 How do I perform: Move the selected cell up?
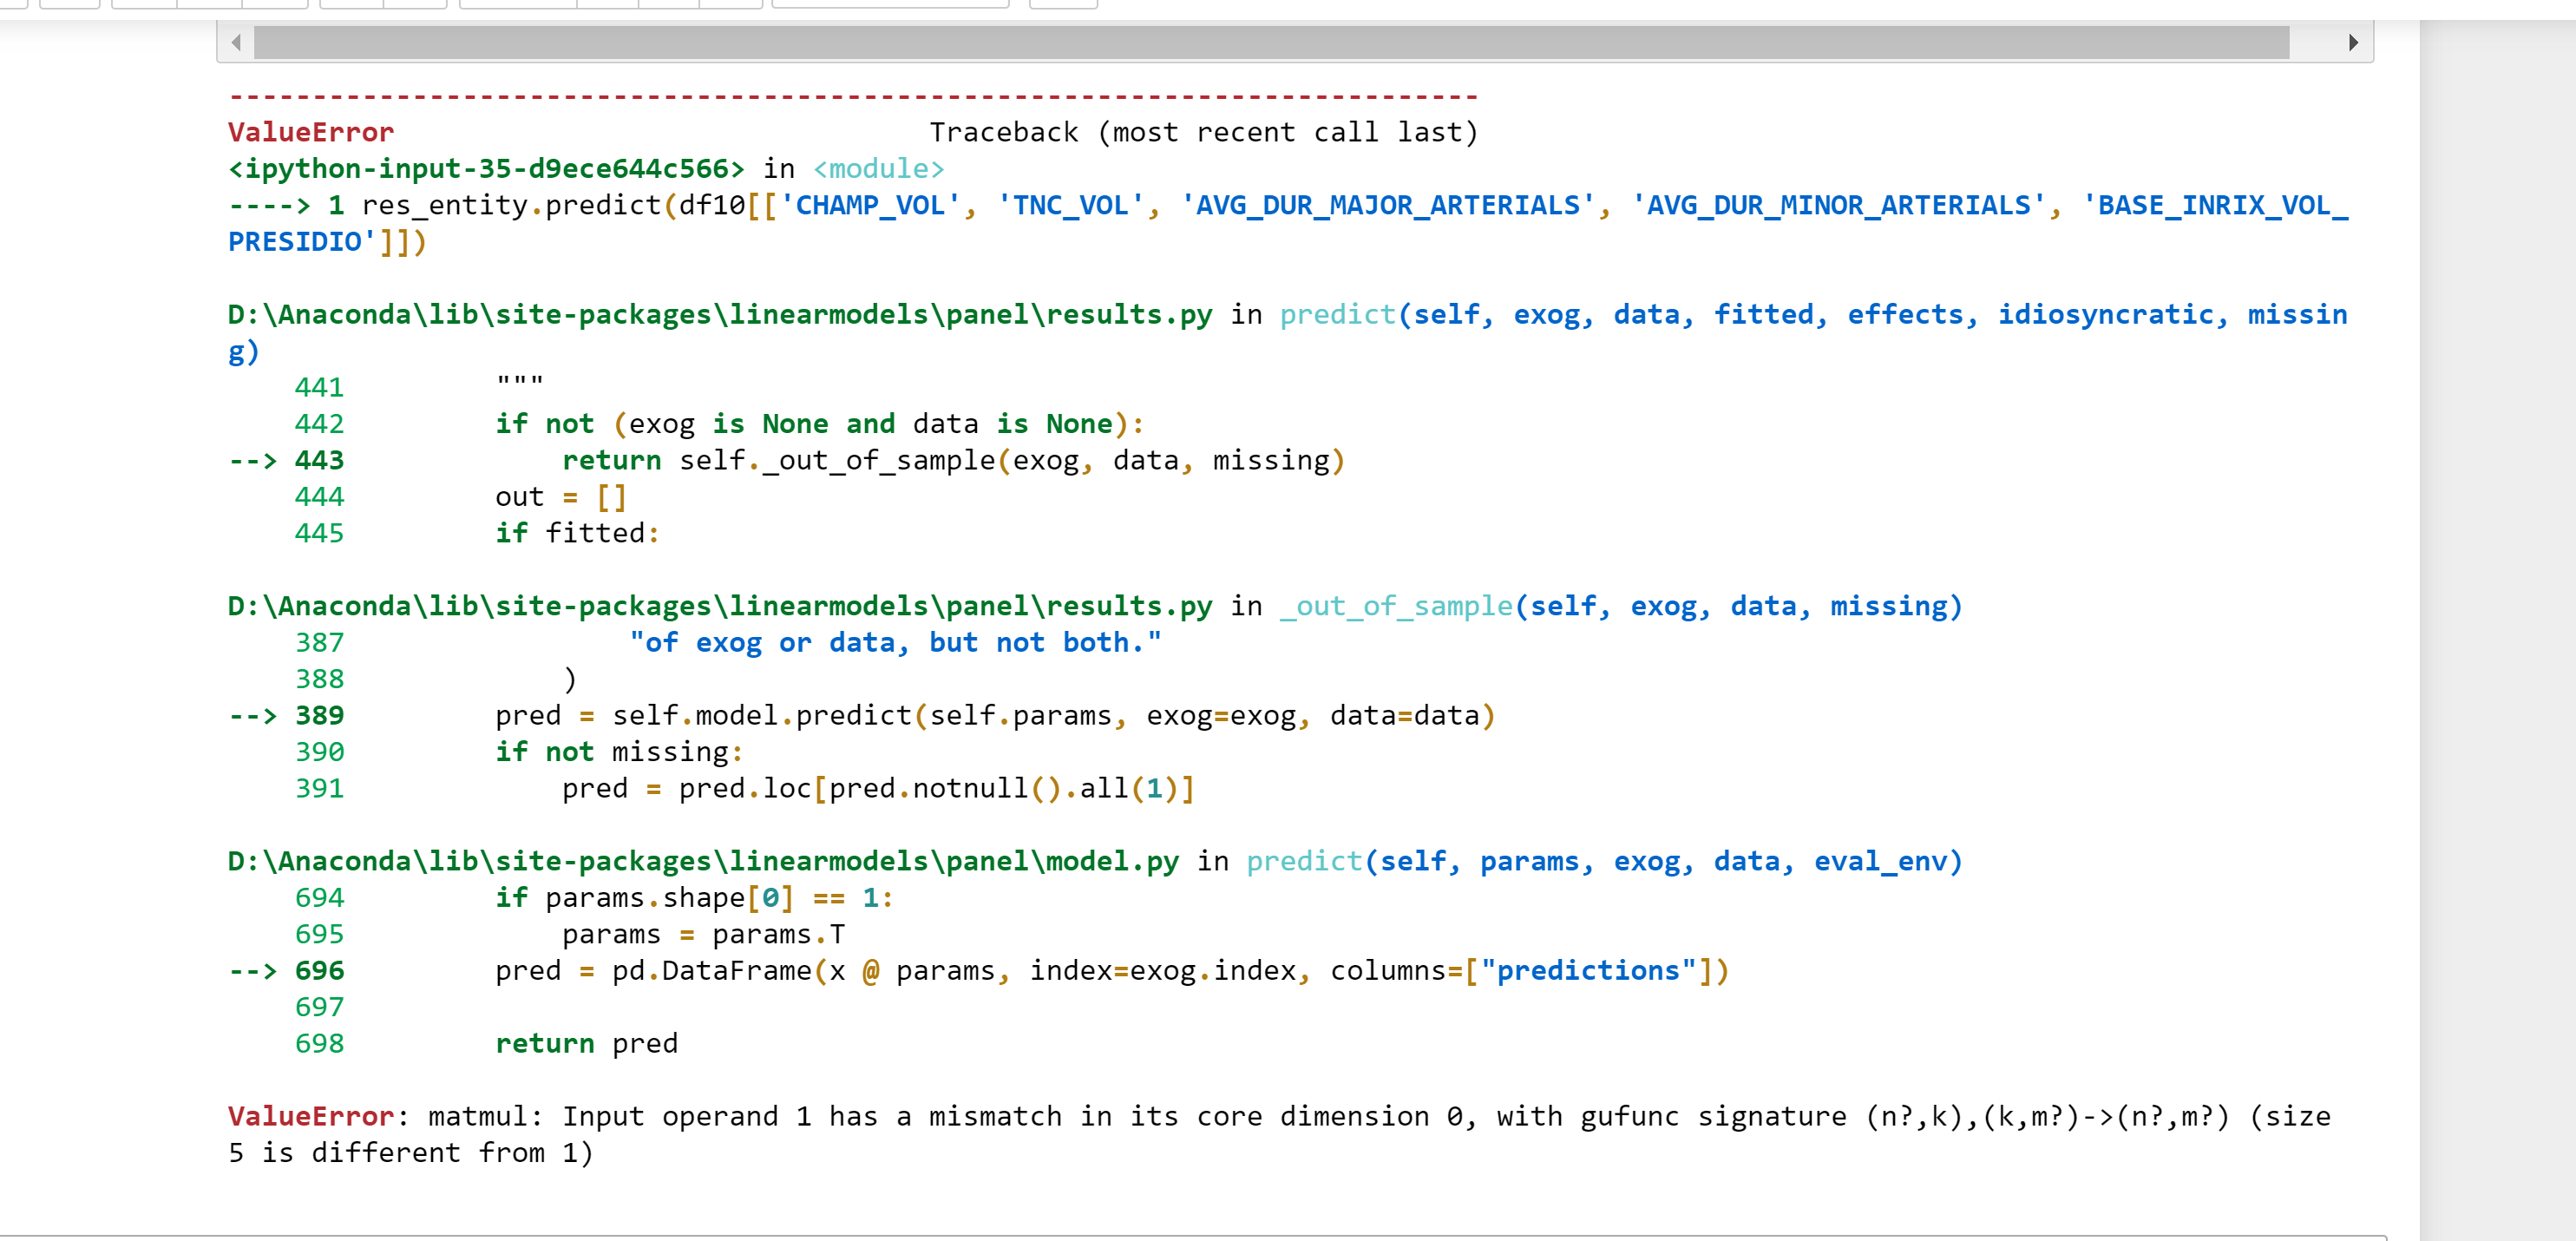[x=350, y=4]
